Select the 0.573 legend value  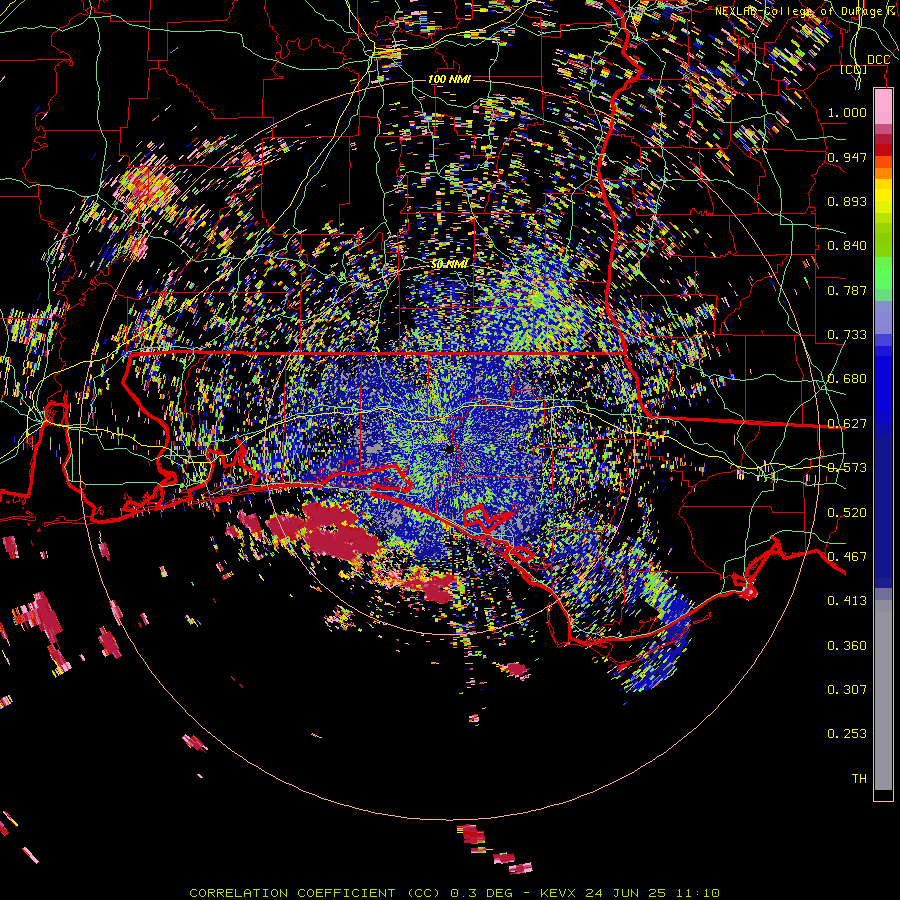point(847,468)
